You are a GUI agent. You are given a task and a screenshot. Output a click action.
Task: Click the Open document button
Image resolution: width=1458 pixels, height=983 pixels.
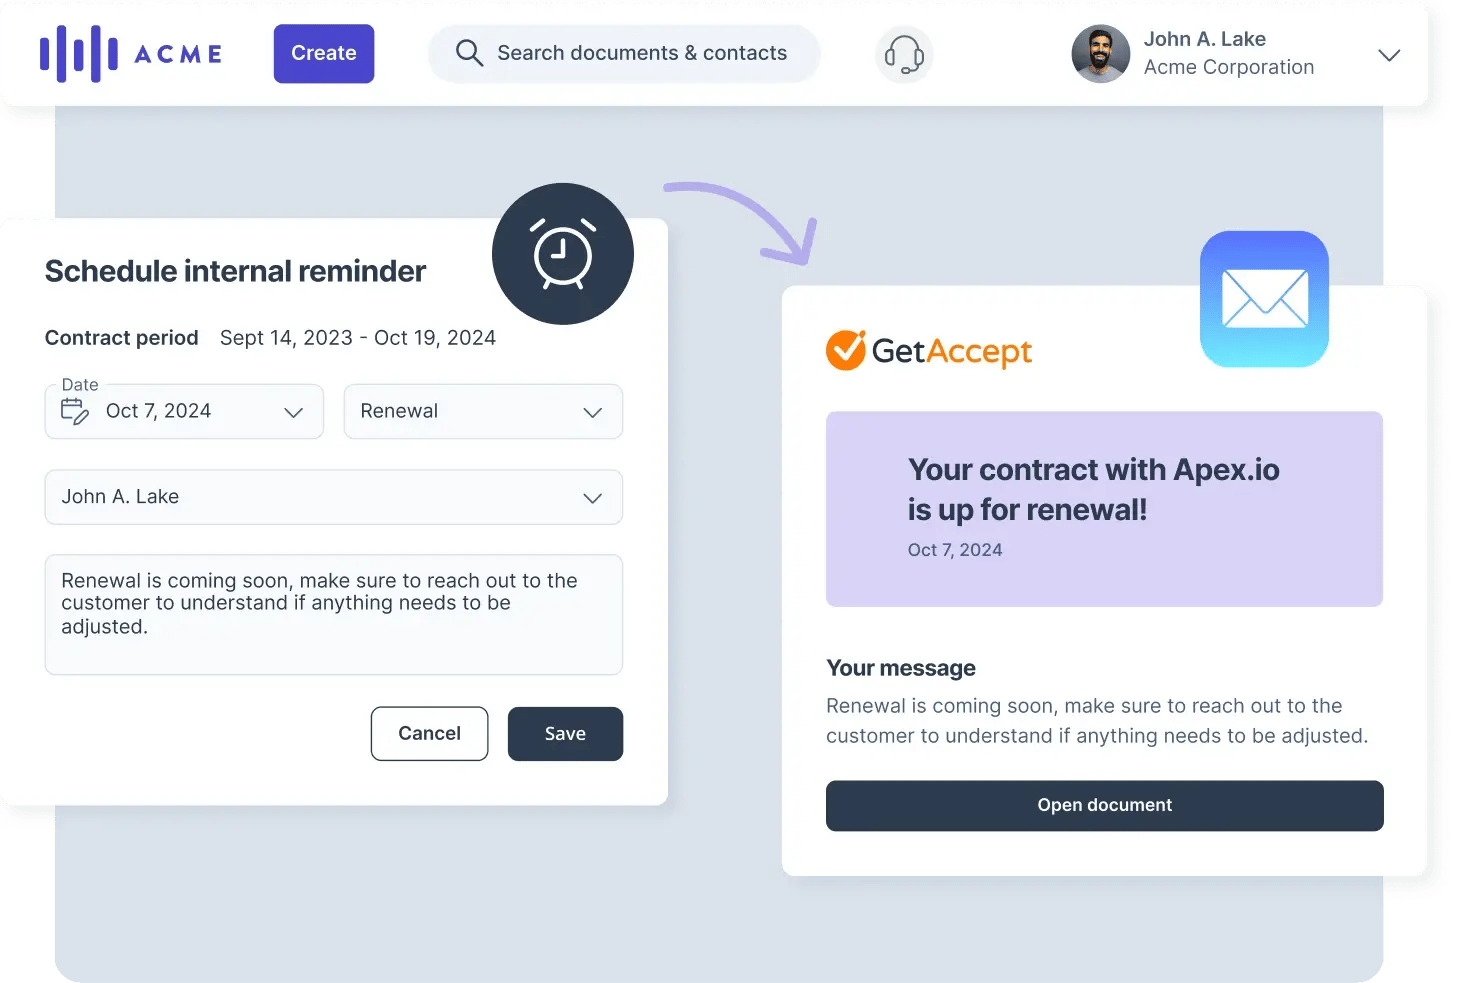[1104, 806]
